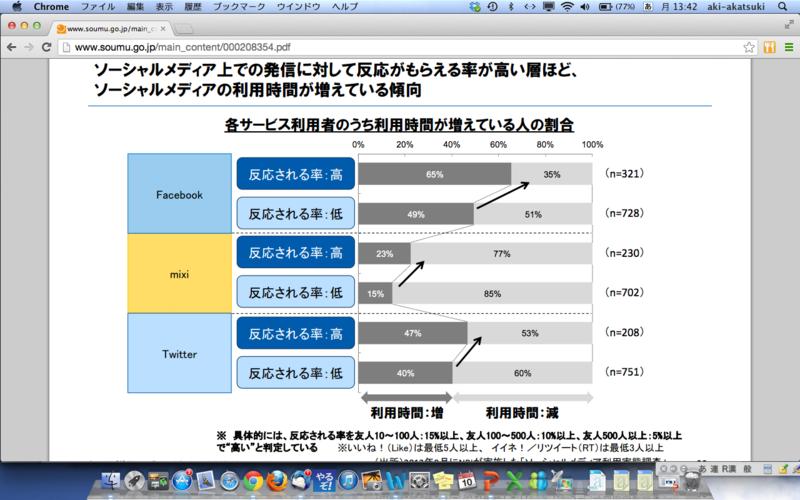The width and height of the screenshot is (800, 500).
Task: Close the soumu.go.jp tab
Action: [x=163, y=29]
